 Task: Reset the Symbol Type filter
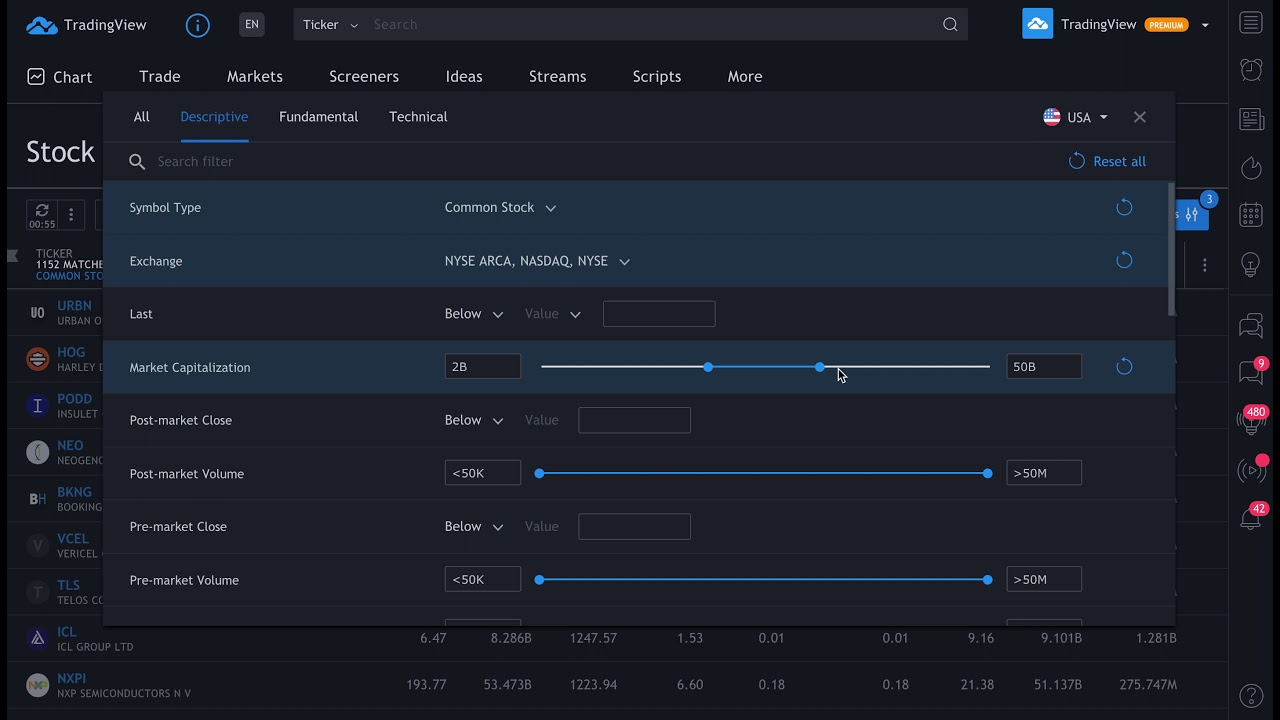[x=1124, y=207]
